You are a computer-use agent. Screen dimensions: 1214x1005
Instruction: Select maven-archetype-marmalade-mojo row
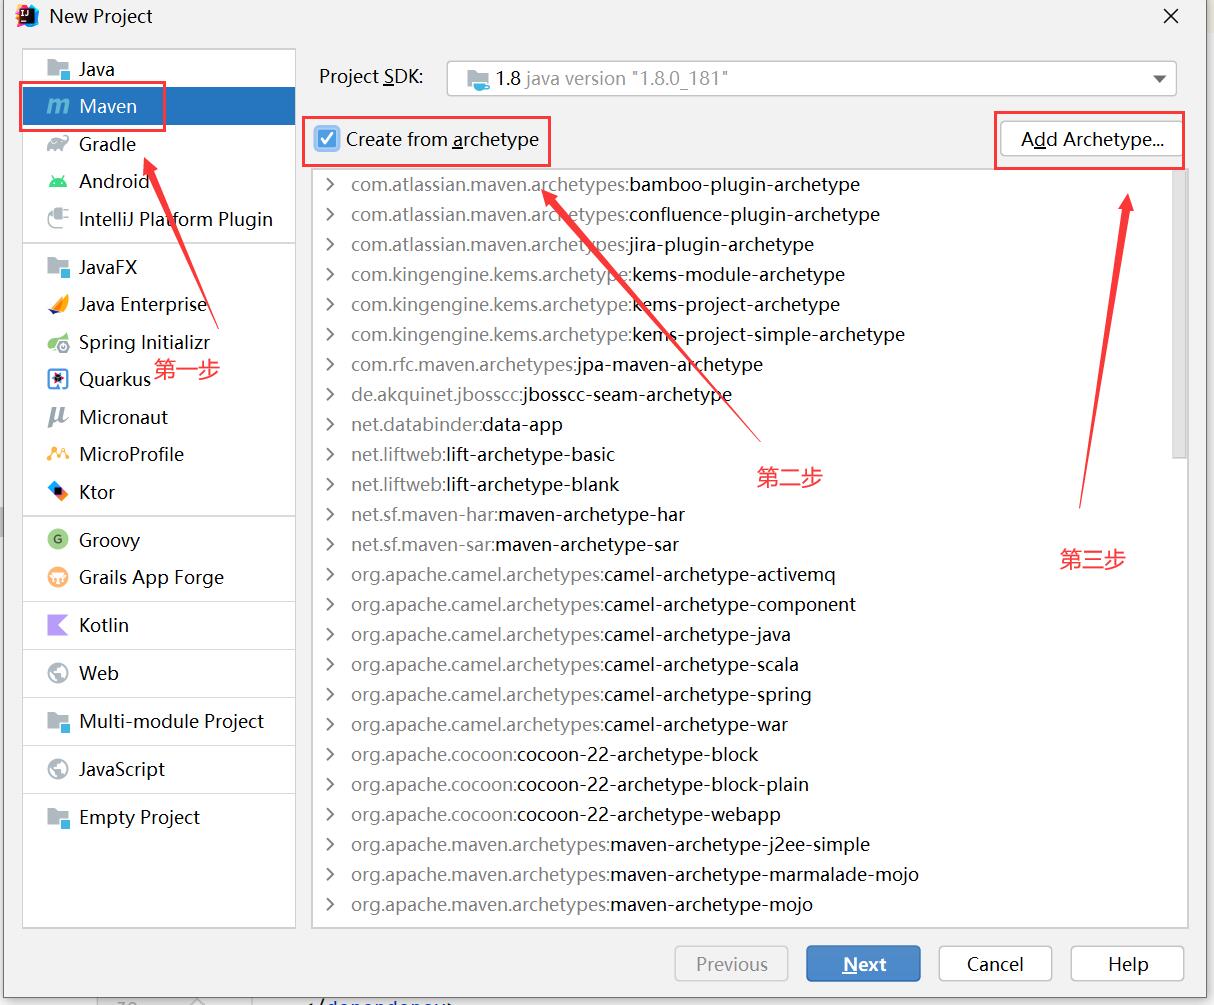click(742, 874)
